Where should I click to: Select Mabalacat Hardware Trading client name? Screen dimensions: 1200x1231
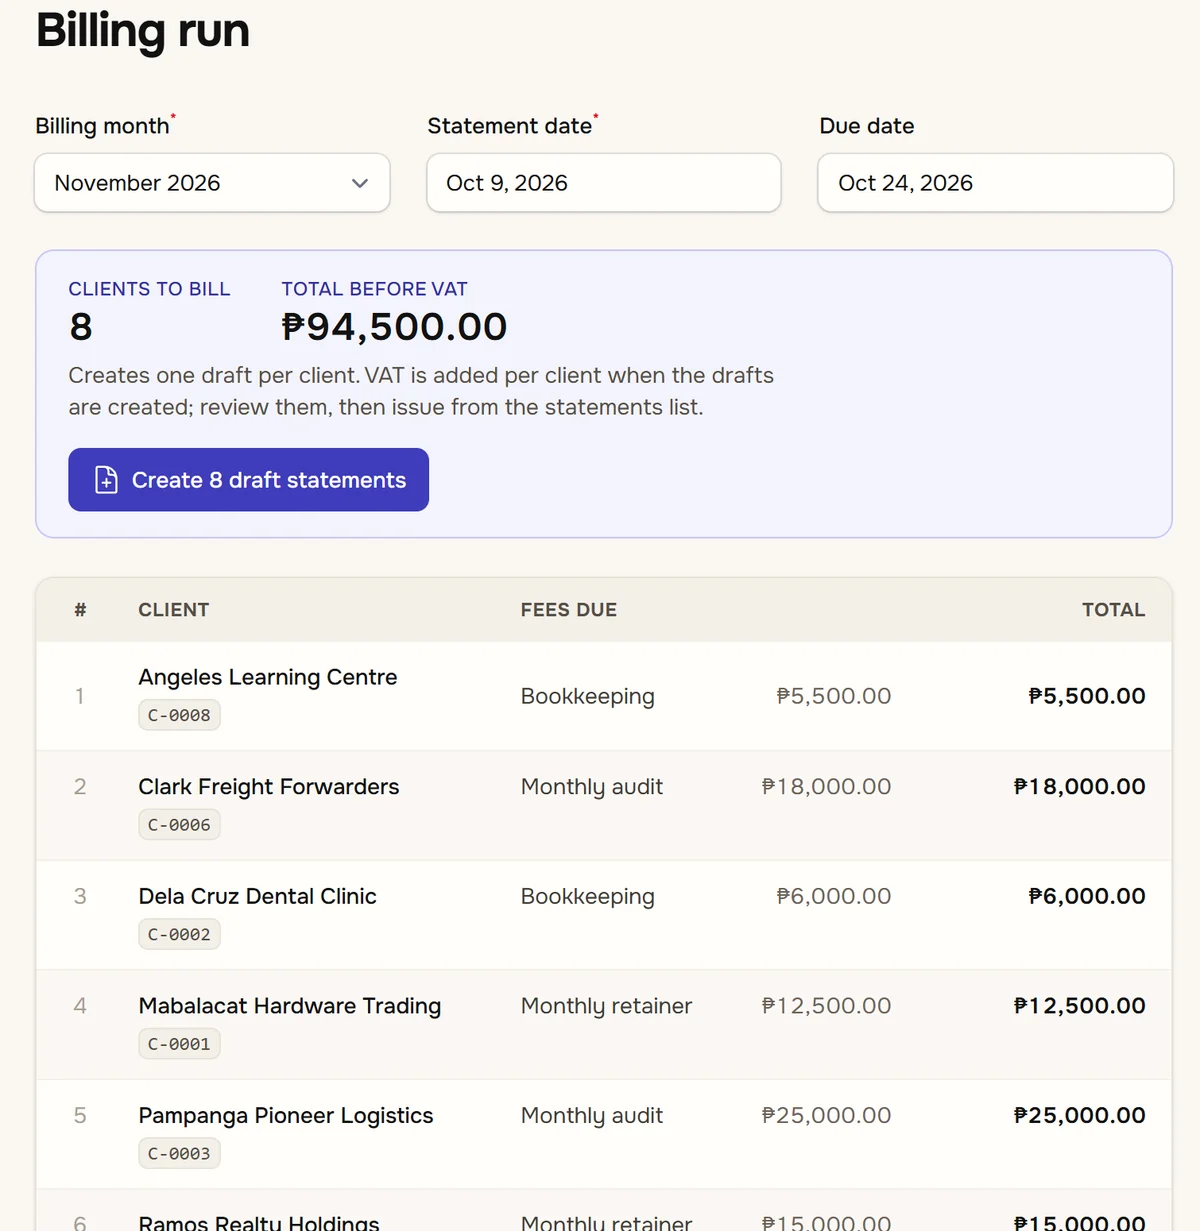[290, 1006]
